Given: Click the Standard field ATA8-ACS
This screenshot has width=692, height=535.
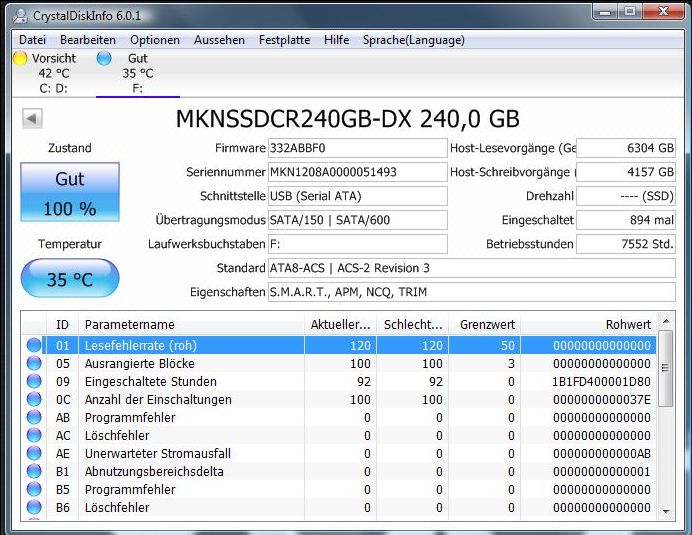Looking at the screenshot, I should [472, 268].
